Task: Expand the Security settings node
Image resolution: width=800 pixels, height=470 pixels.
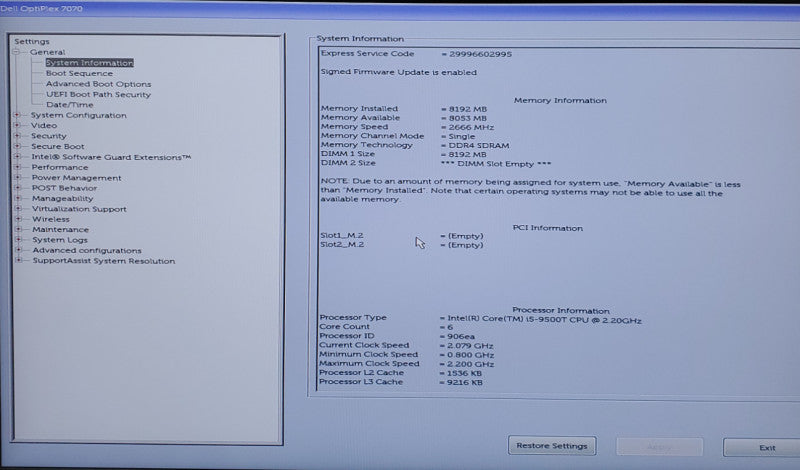Action: pos(17,136)
